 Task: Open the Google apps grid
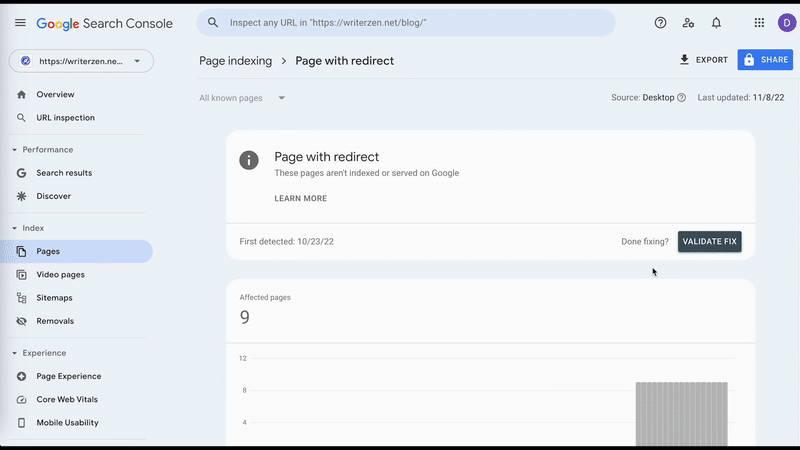click(x=759, y=23)
